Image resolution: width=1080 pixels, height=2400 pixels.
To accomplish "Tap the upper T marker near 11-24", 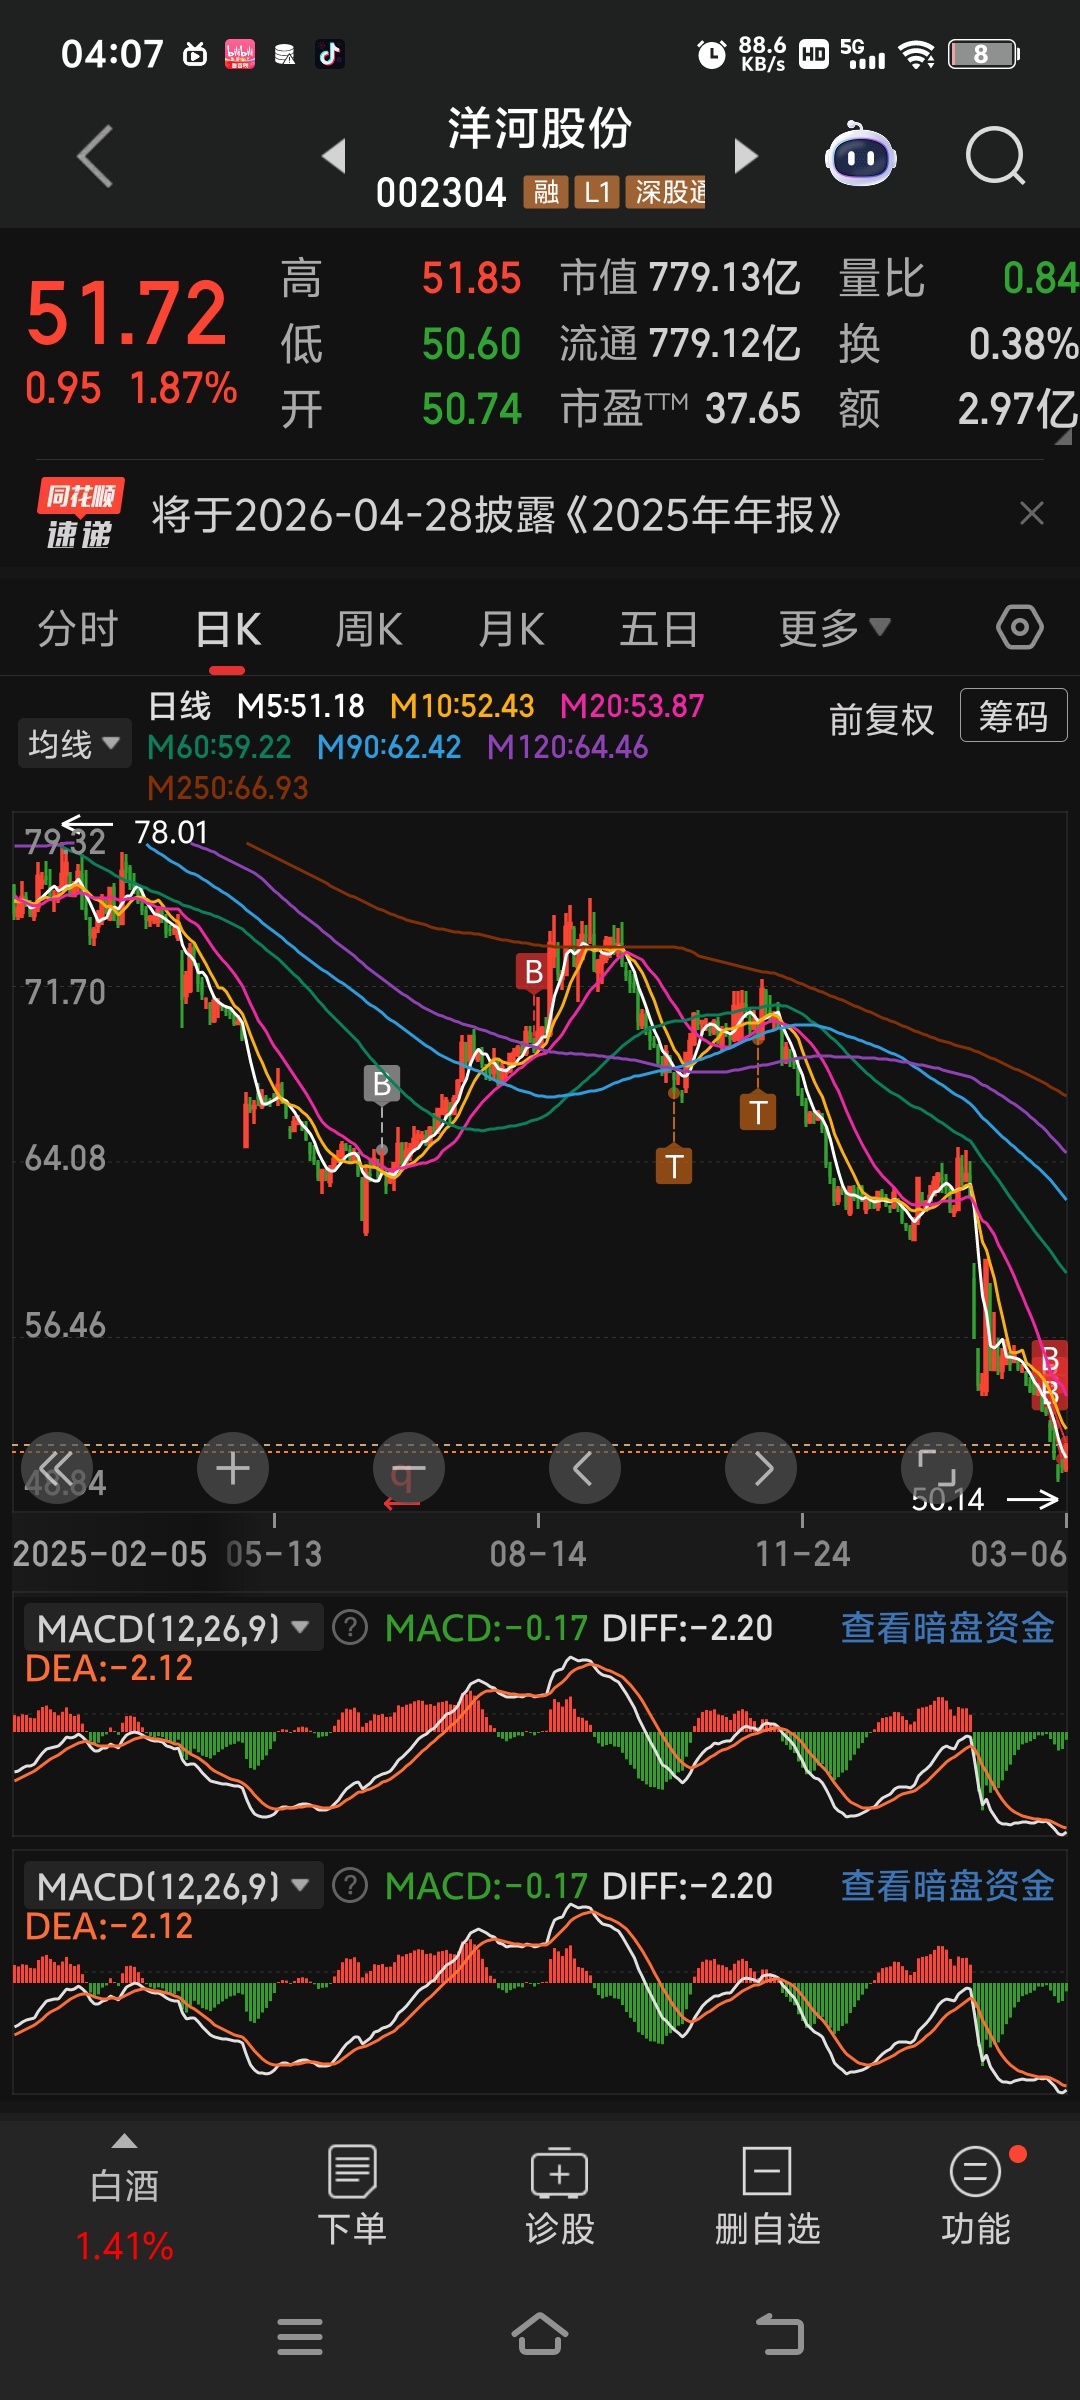I will click(758, 1111).
